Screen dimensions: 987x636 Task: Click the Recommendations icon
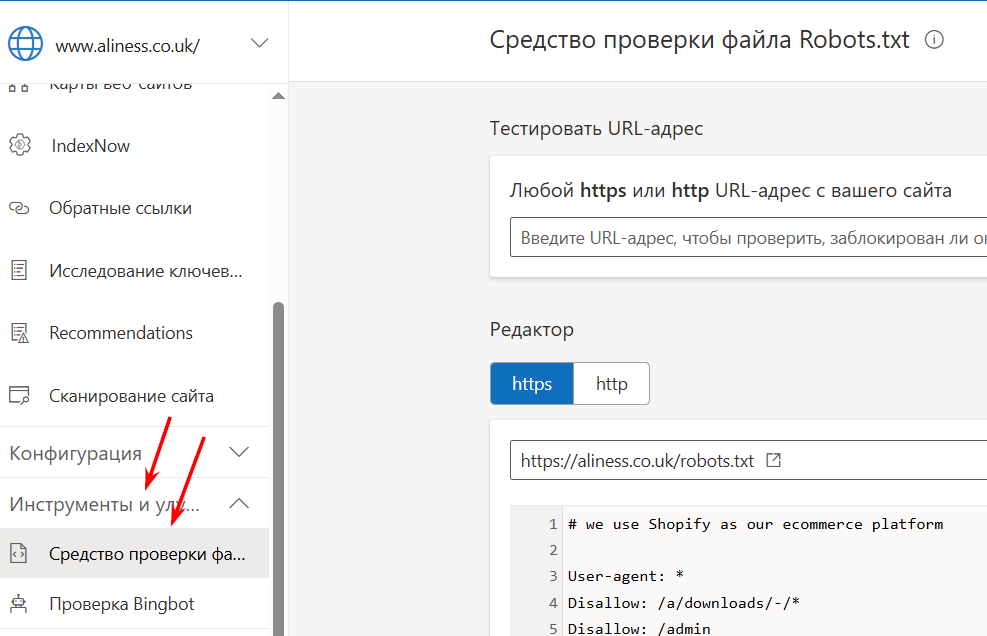tap(20, 332)
